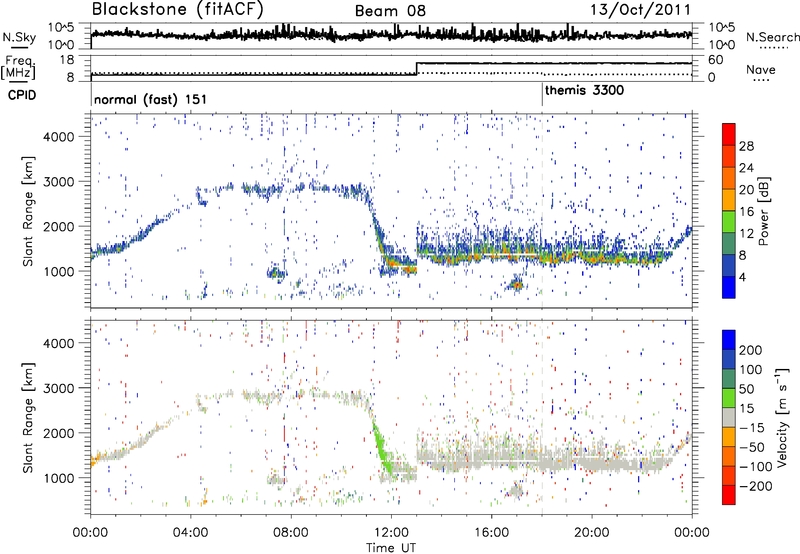This screenshot has height=554, width=800.
Task: Click the '1000' tick of the velocity panel
Action: pos(58,477)
